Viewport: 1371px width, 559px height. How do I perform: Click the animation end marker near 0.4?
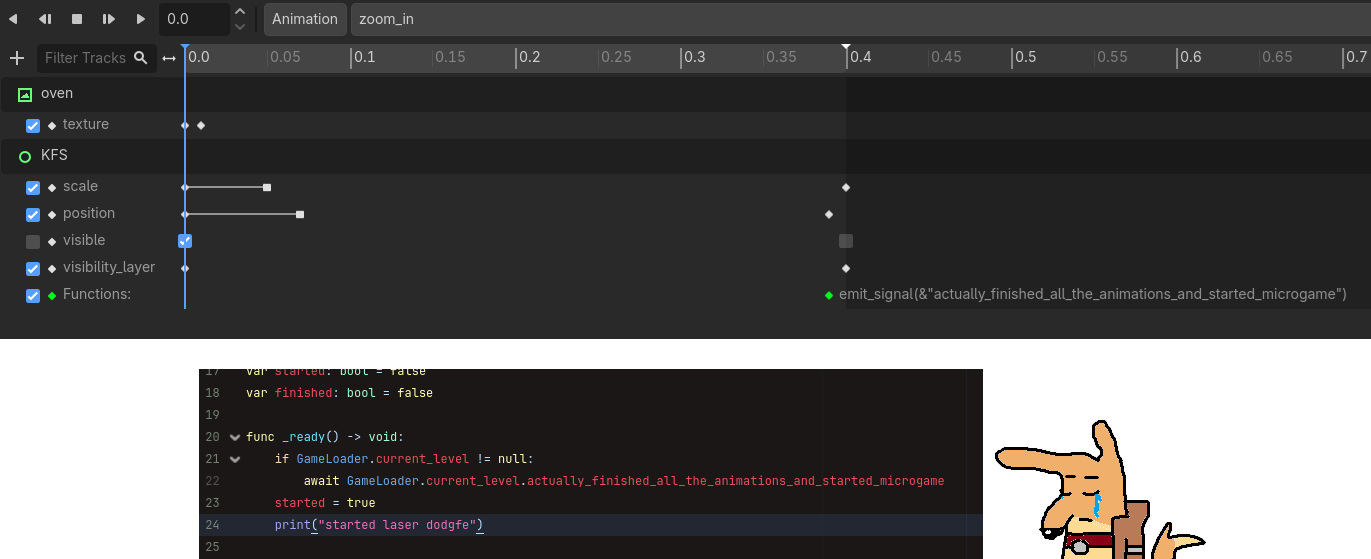(846, 48)
